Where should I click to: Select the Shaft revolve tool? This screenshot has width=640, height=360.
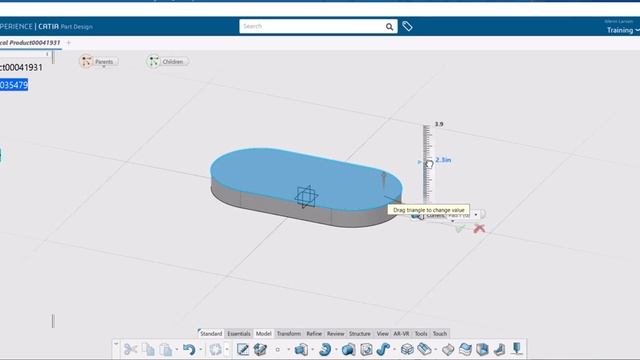325,349
